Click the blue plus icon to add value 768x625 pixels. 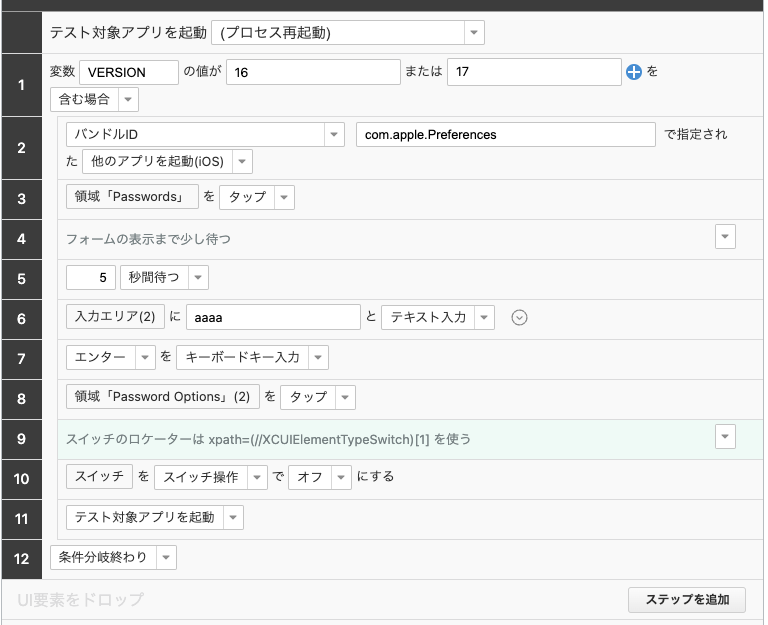(633, 72)
